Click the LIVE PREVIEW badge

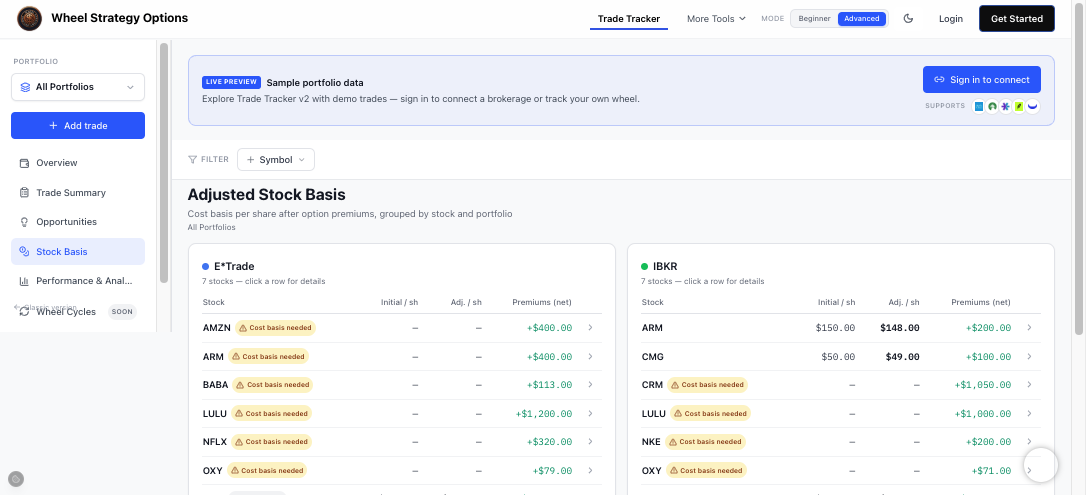point(231,82)
